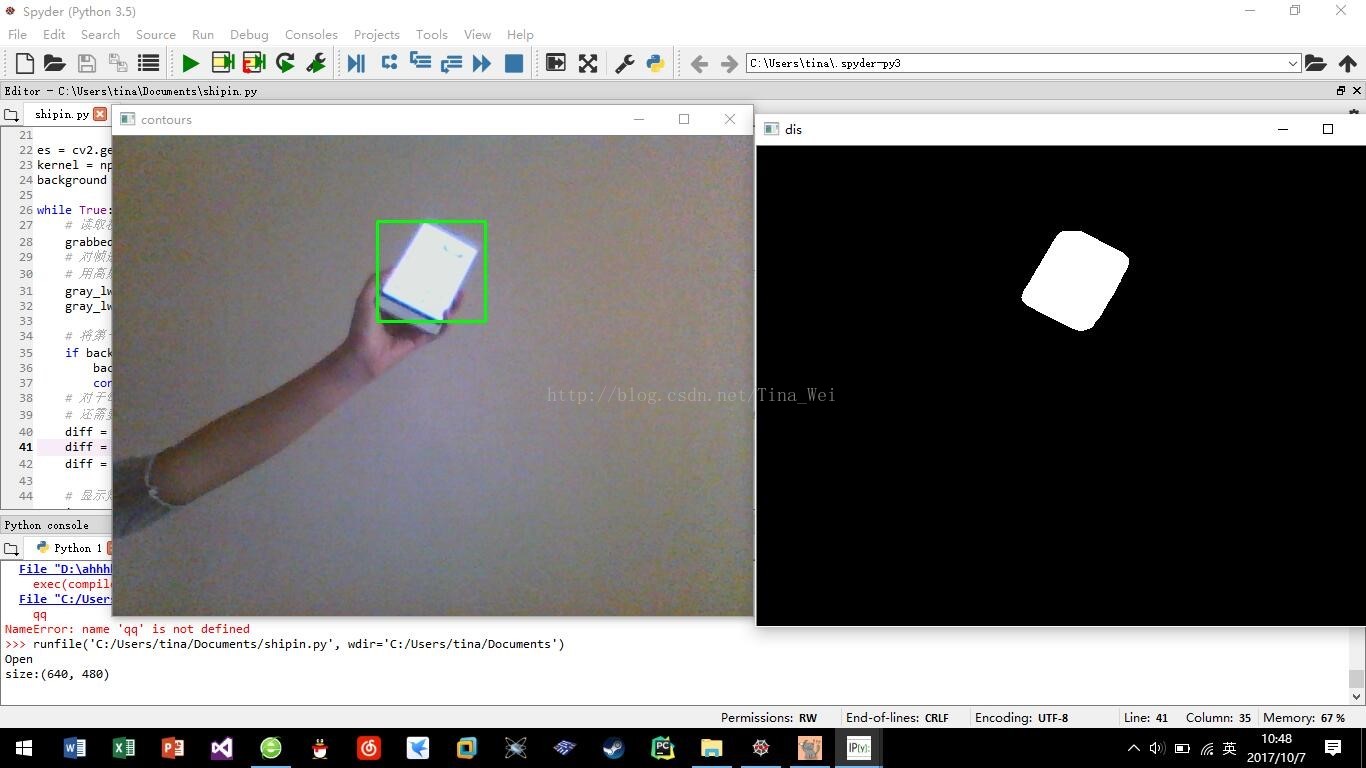
Task: Open the Debug menu
Action: click(249, 34)
